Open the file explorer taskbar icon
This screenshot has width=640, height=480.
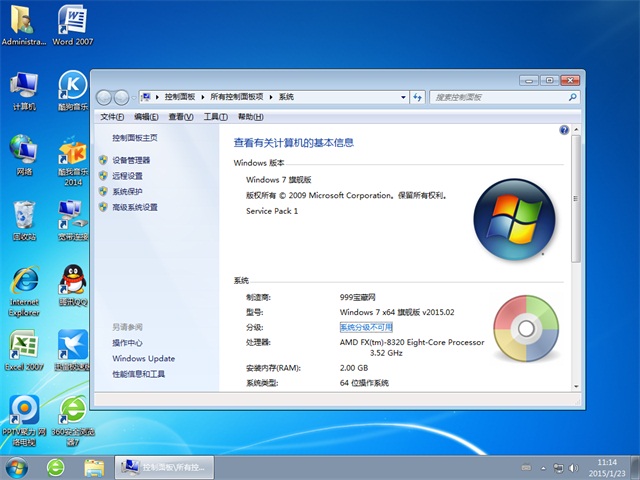94,468
